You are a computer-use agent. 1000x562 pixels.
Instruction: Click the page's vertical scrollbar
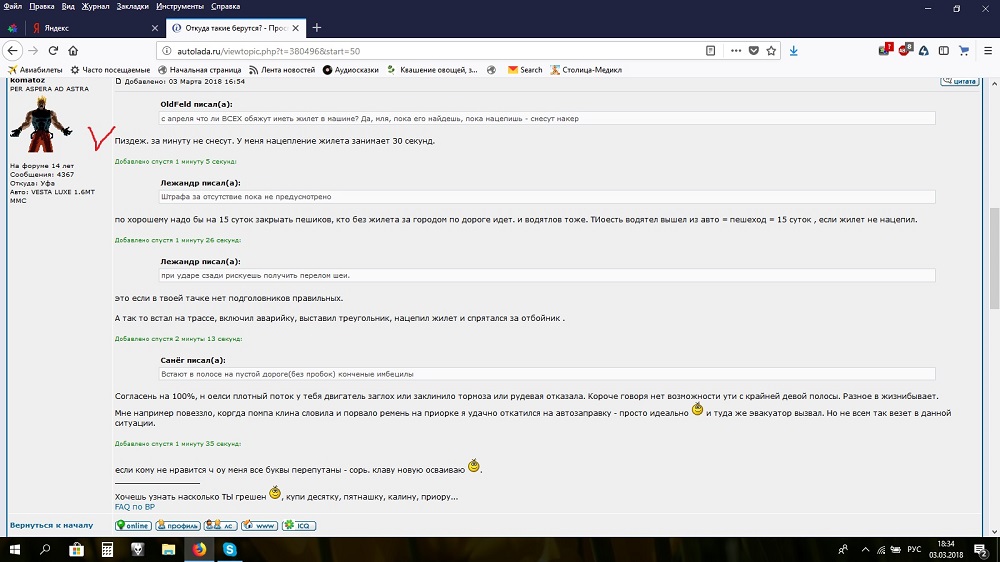[x=994, y=260]
